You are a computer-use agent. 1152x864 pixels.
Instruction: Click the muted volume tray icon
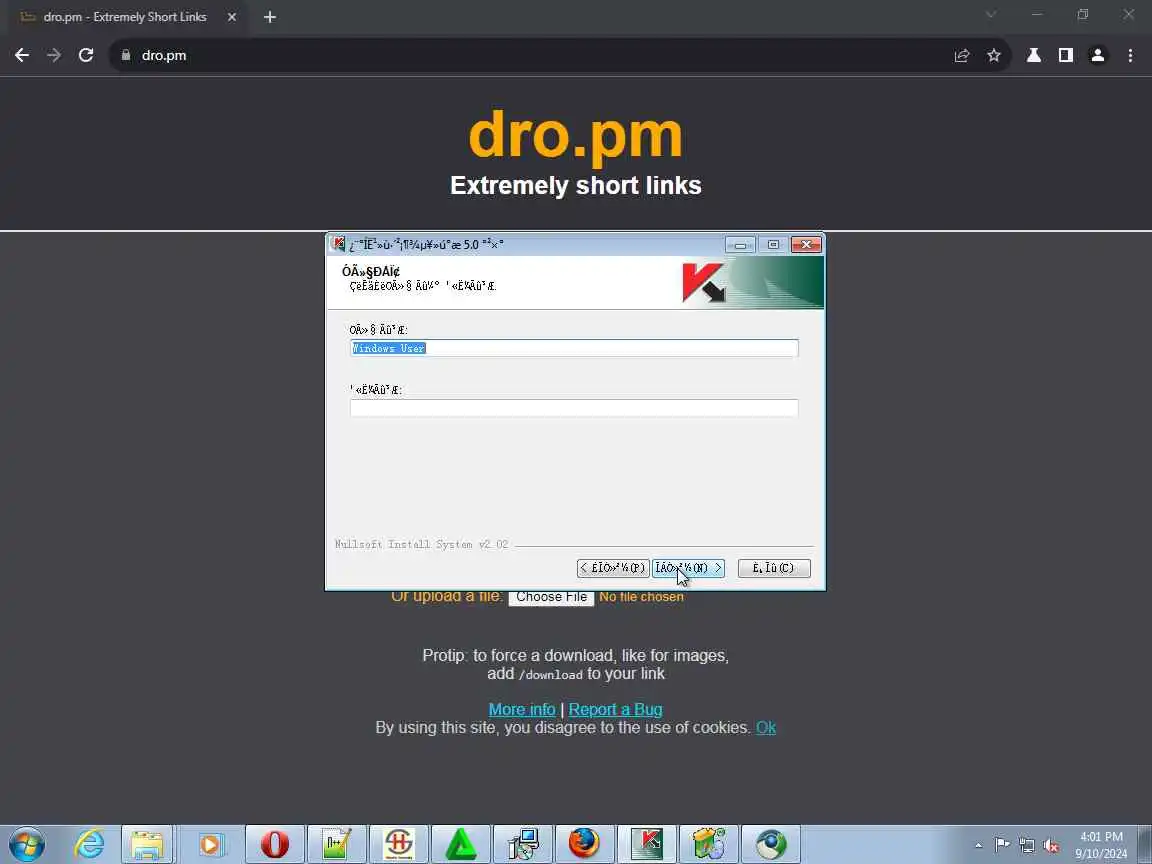pyautogui.click(x=1051, y=846)
